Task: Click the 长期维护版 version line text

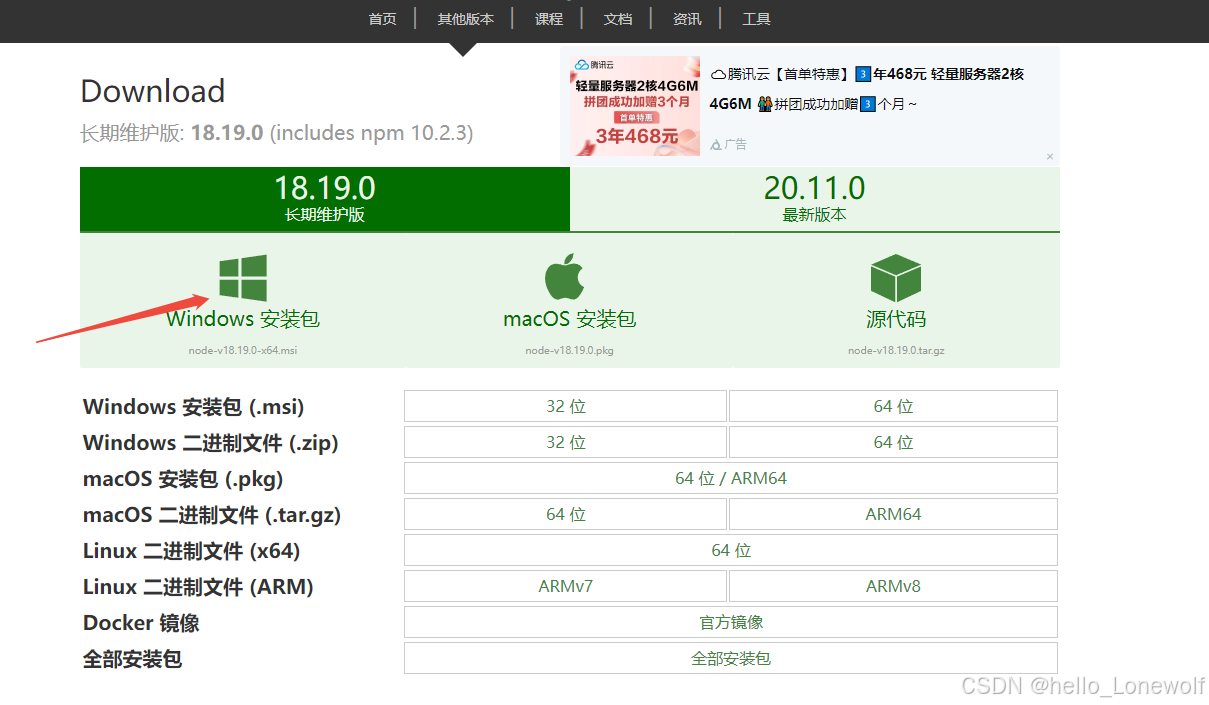Action: click(277, 133)
